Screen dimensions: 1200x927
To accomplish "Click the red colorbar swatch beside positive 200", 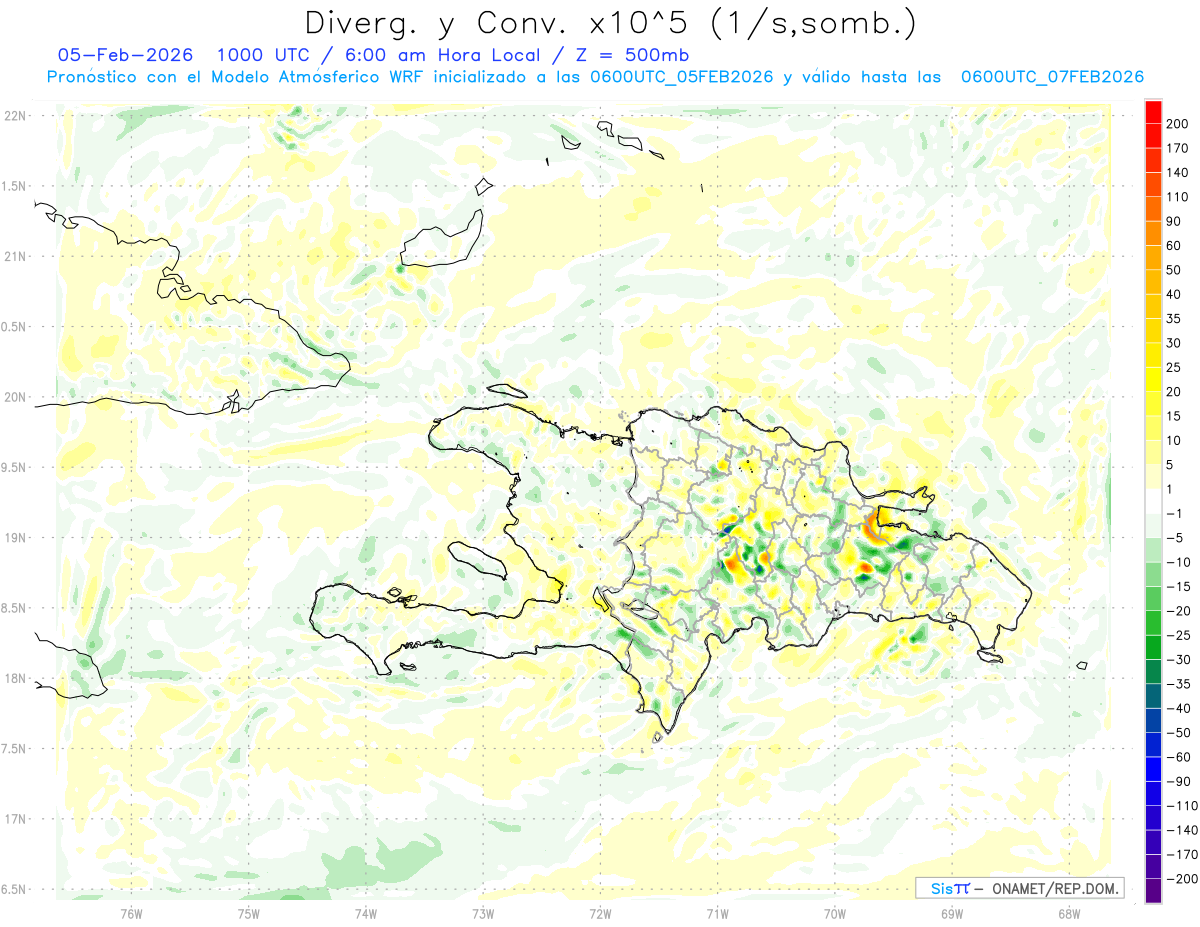I will click(1153, 111).
